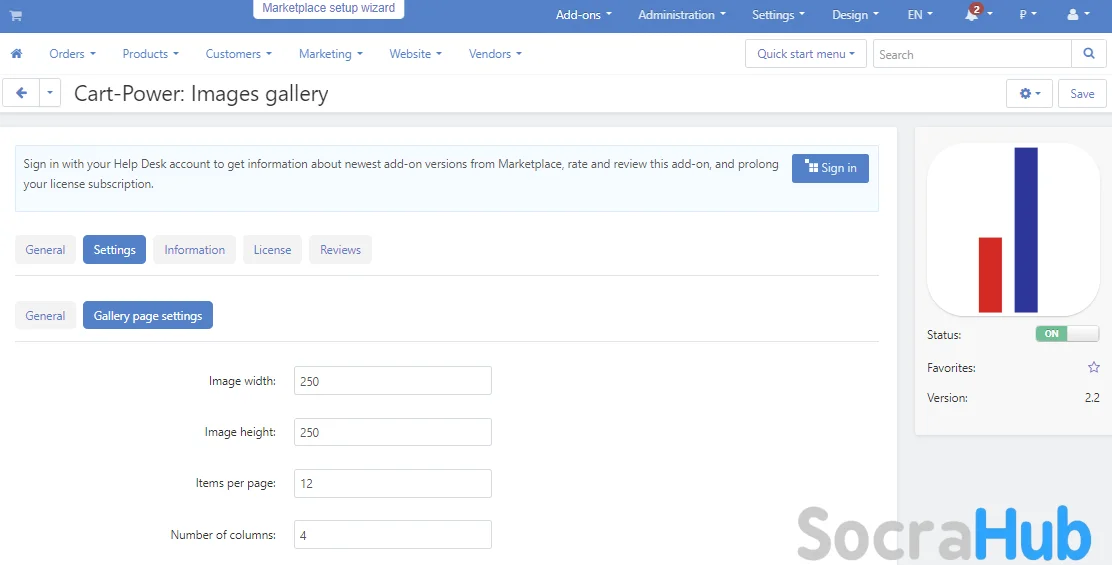The image size is (1112, 565).
Task: Expand the EN language selector
Action: 919,15
